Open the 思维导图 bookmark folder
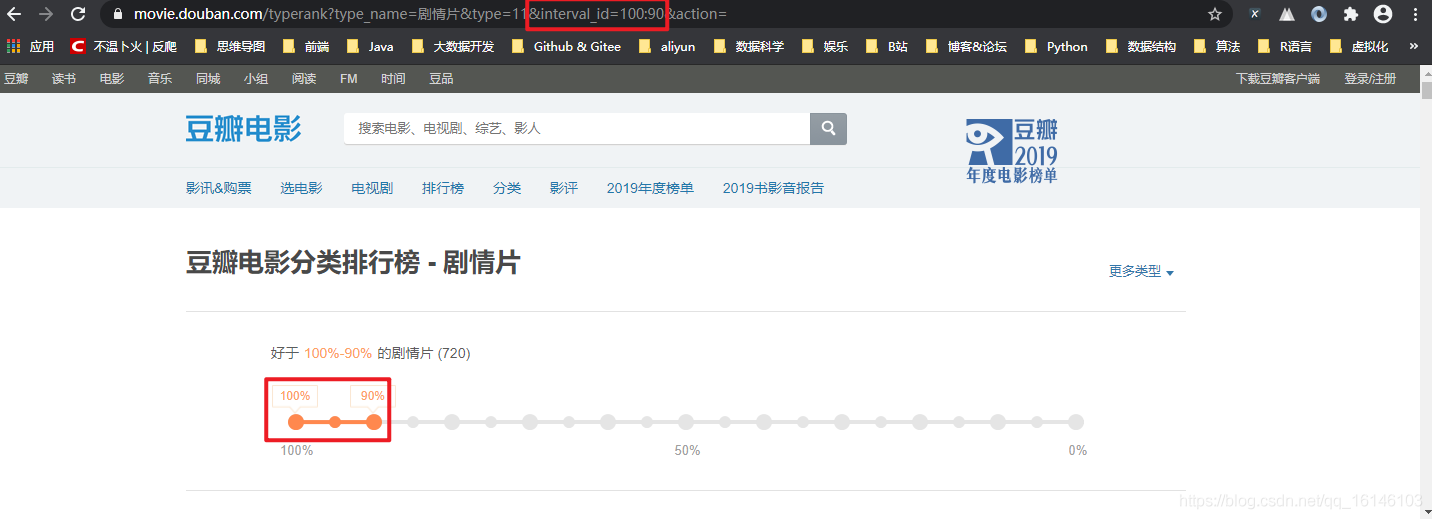The height and width of the screenshot is (519, 1432). pos(229,46)
